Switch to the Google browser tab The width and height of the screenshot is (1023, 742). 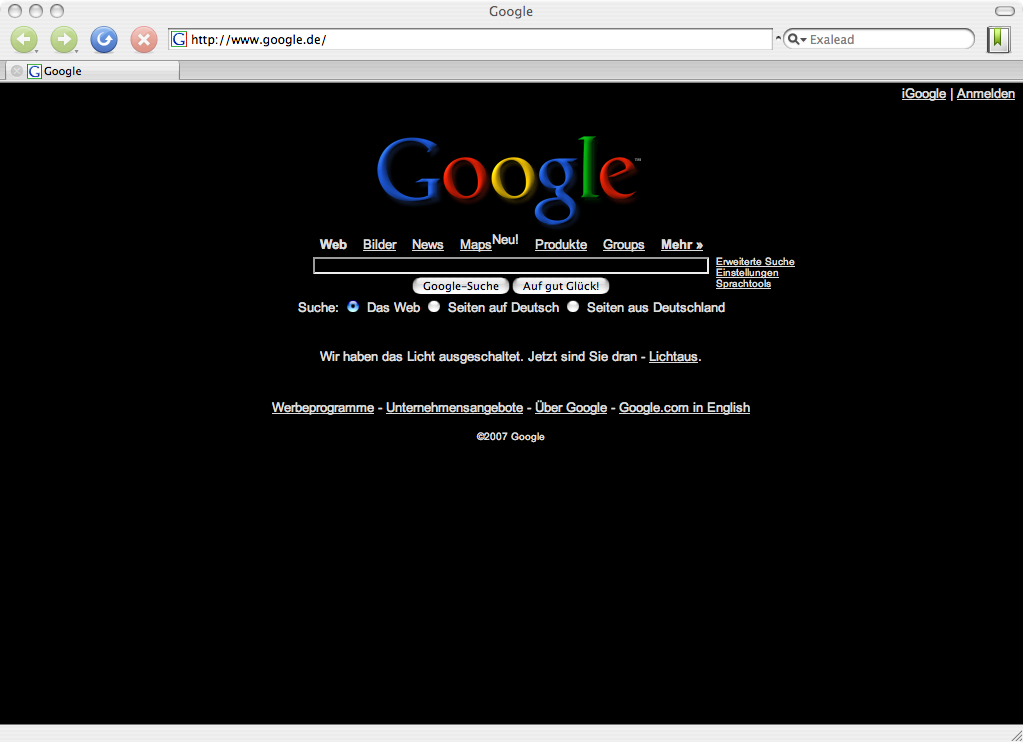click(91, 71)
